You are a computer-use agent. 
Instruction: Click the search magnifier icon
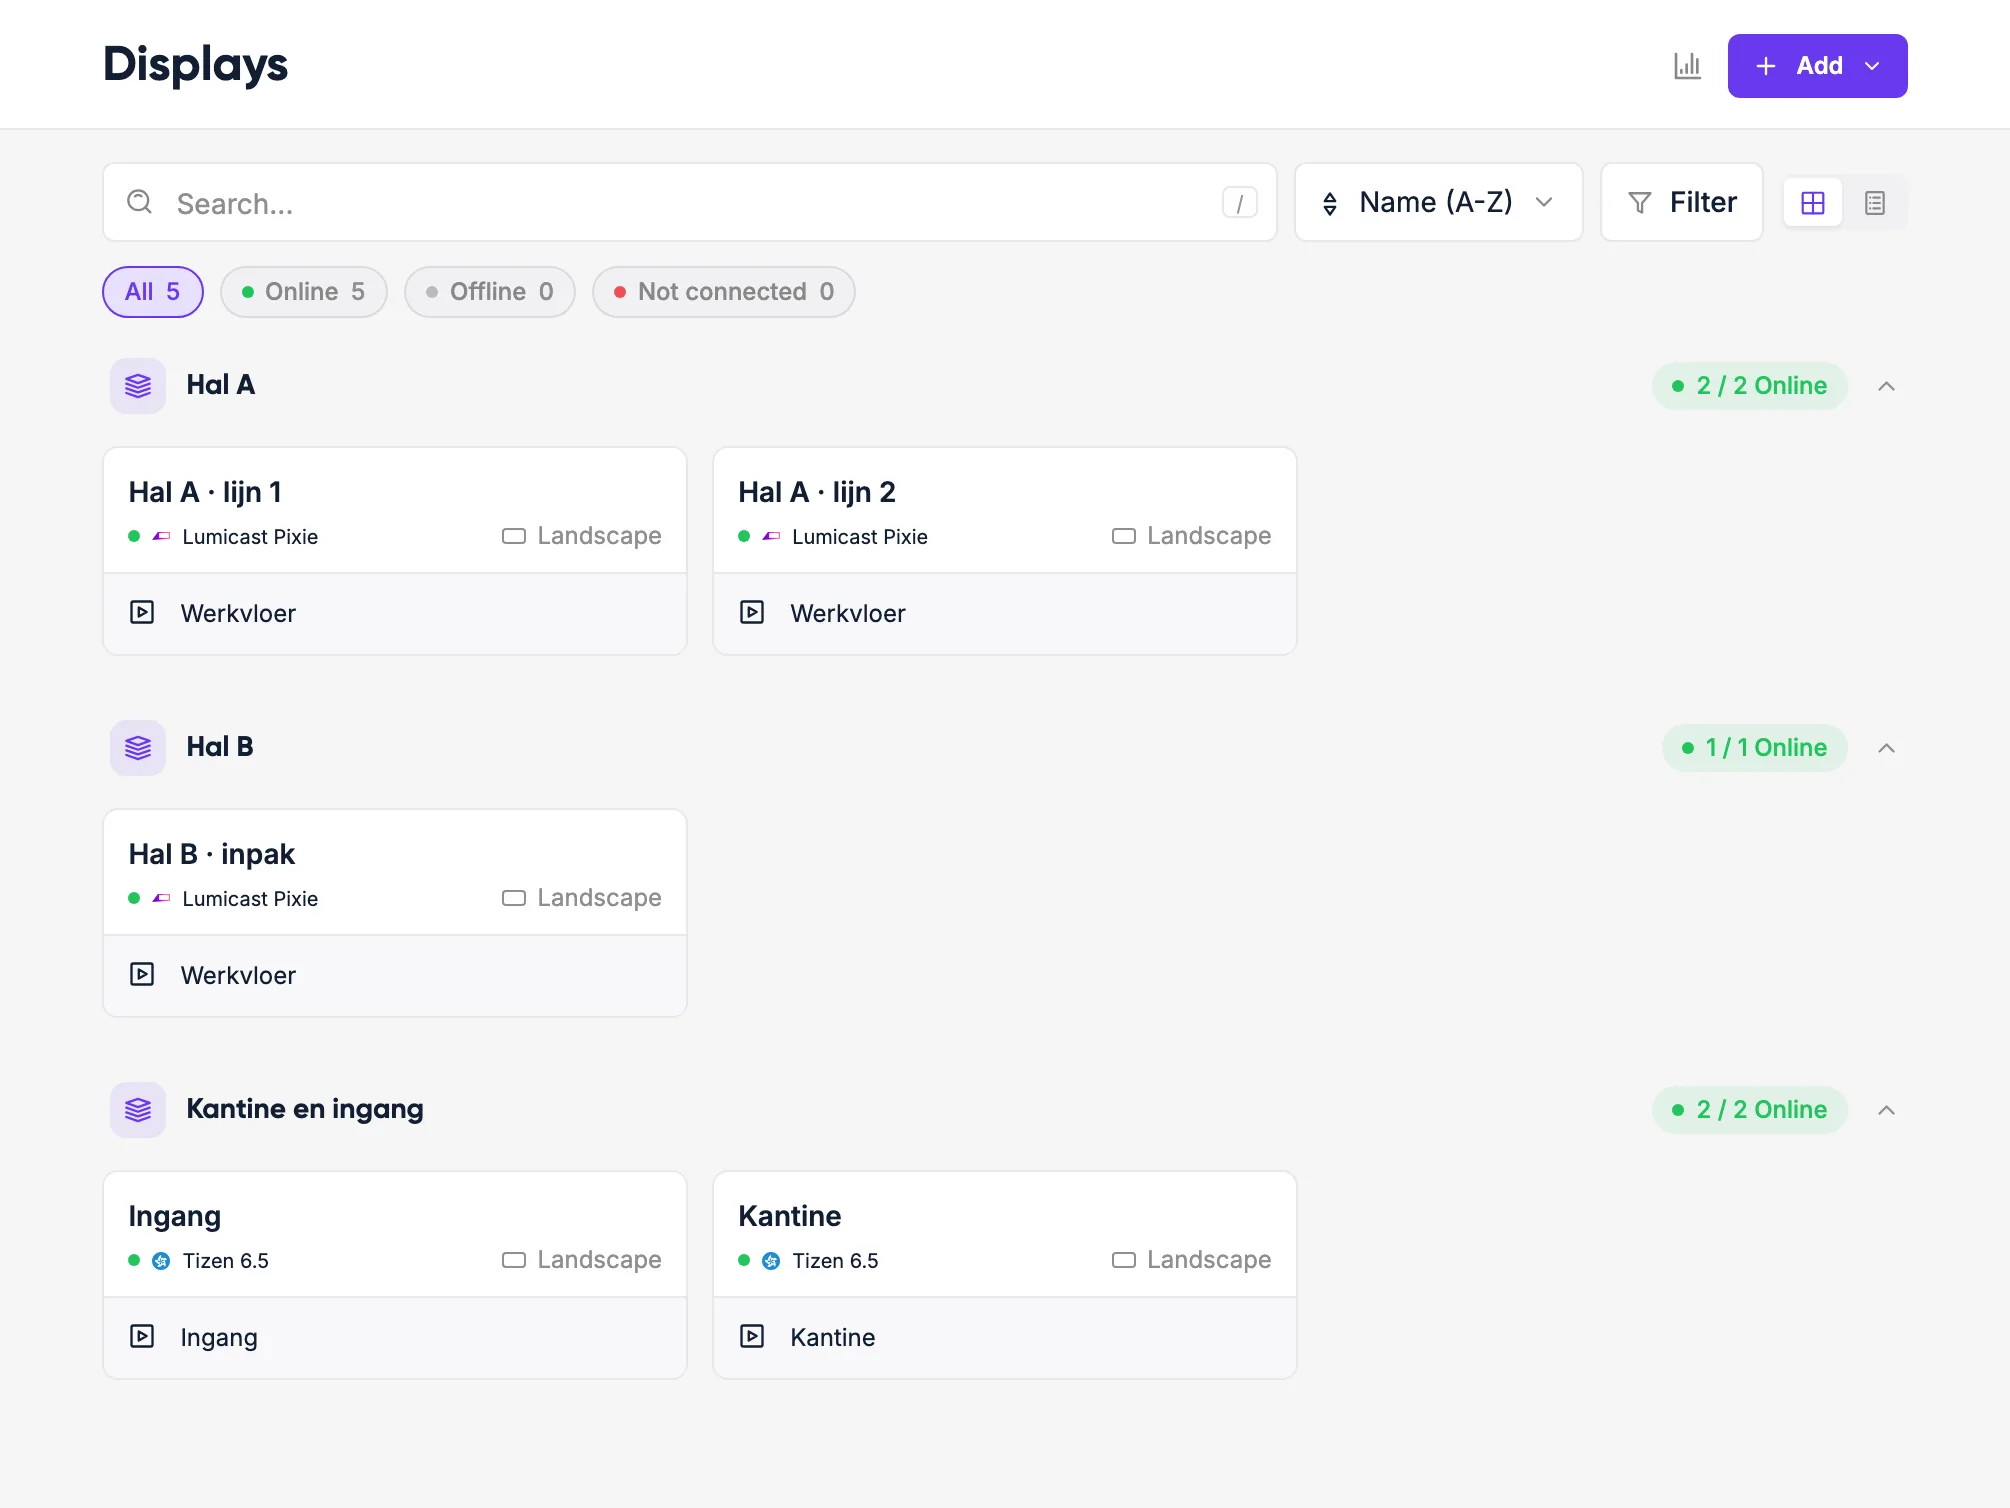(140, 202)
